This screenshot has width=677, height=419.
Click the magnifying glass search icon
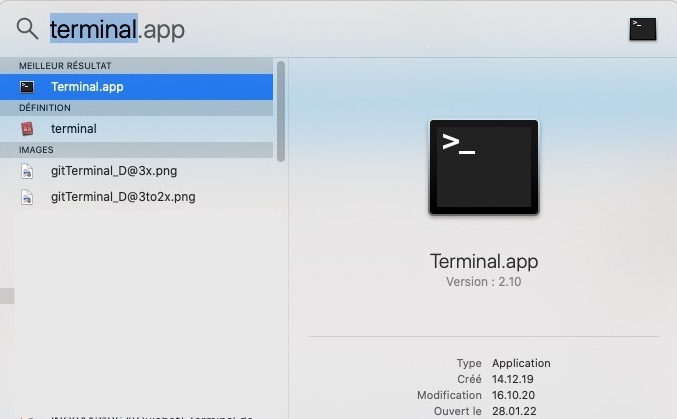click(x=27, y=29)
